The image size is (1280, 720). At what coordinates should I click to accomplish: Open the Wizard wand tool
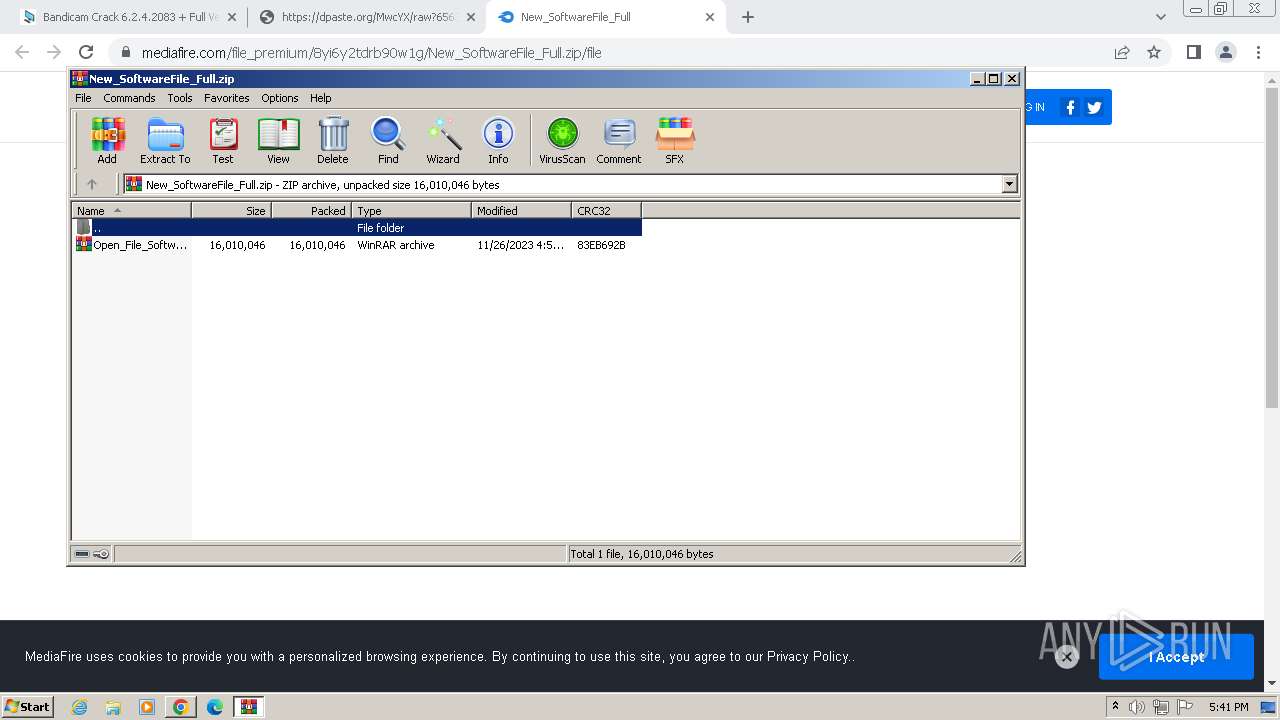tap(443, 140)
